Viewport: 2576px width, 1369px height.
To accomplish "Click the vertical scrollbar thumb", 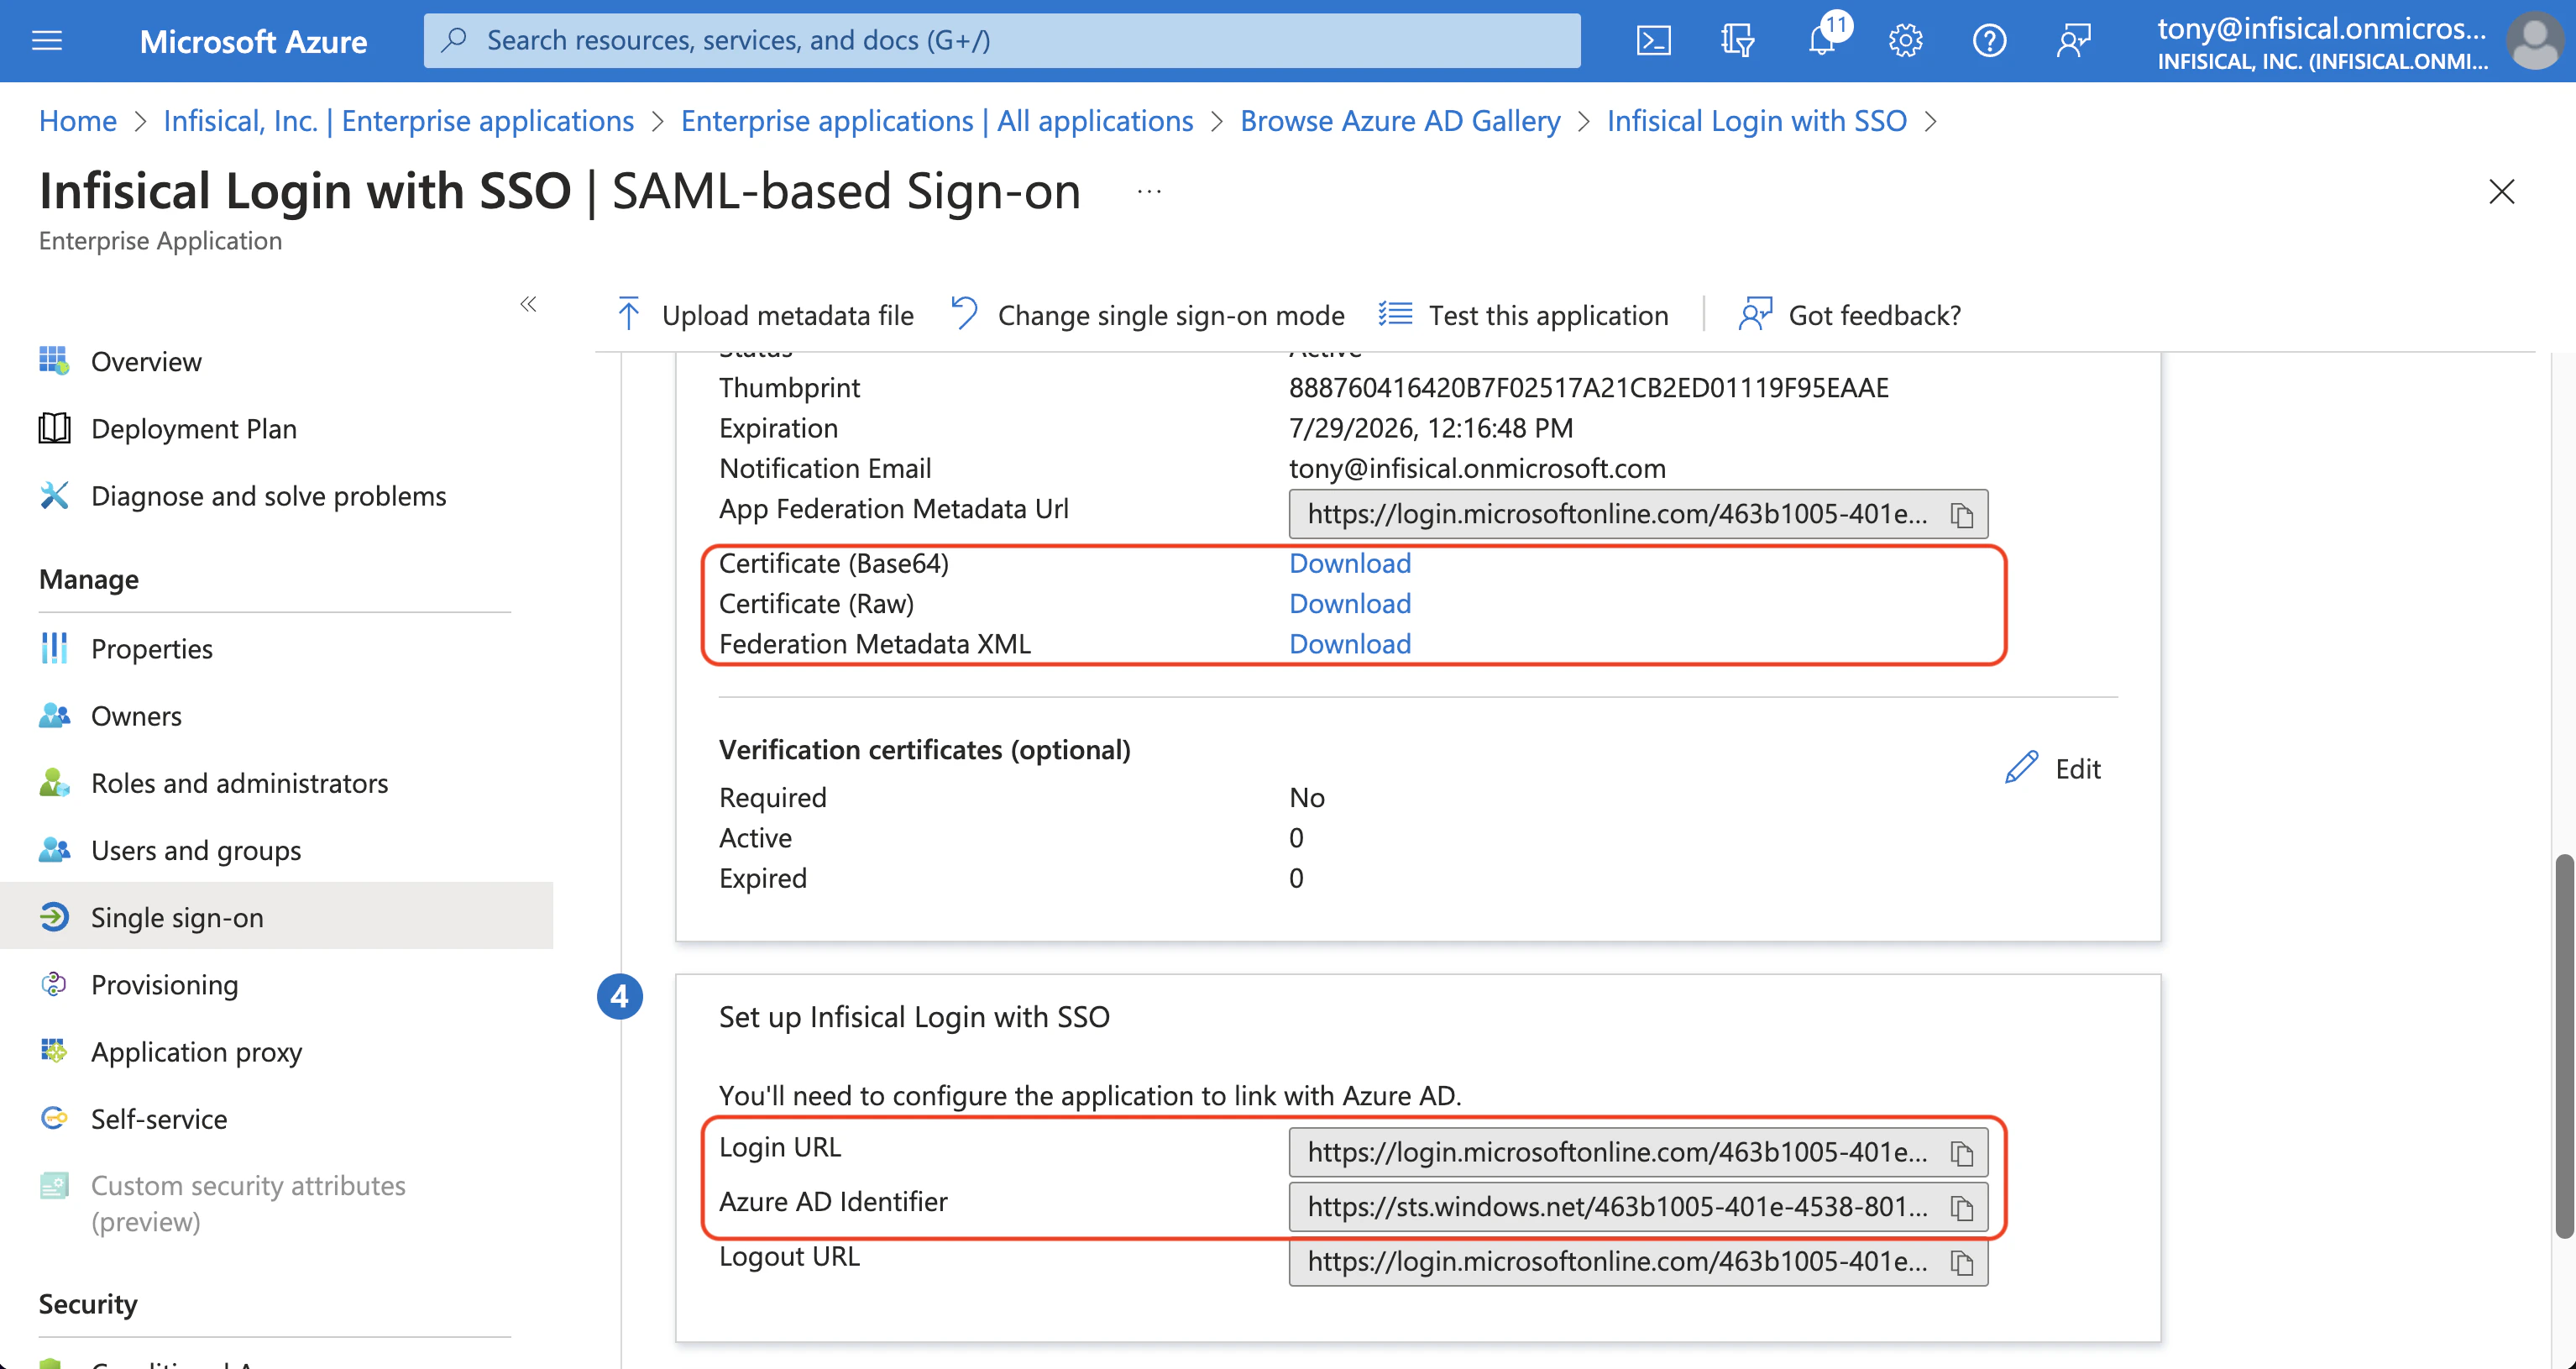I will tap(2565, 1046).
